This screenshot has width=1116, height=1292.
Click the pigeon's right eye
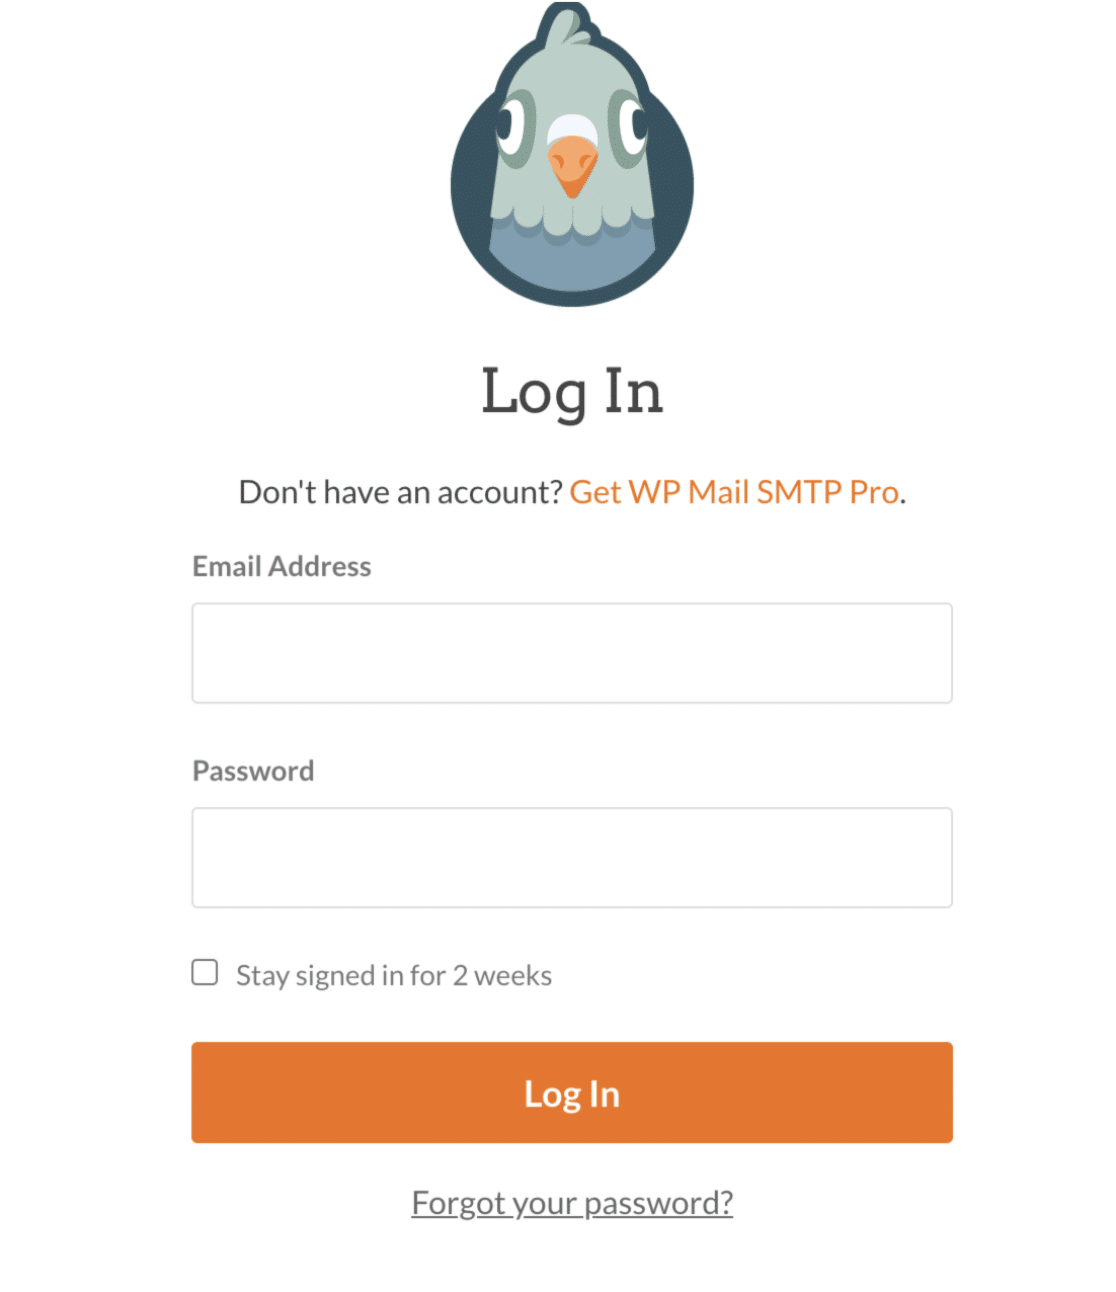click(x=629, y=127)
